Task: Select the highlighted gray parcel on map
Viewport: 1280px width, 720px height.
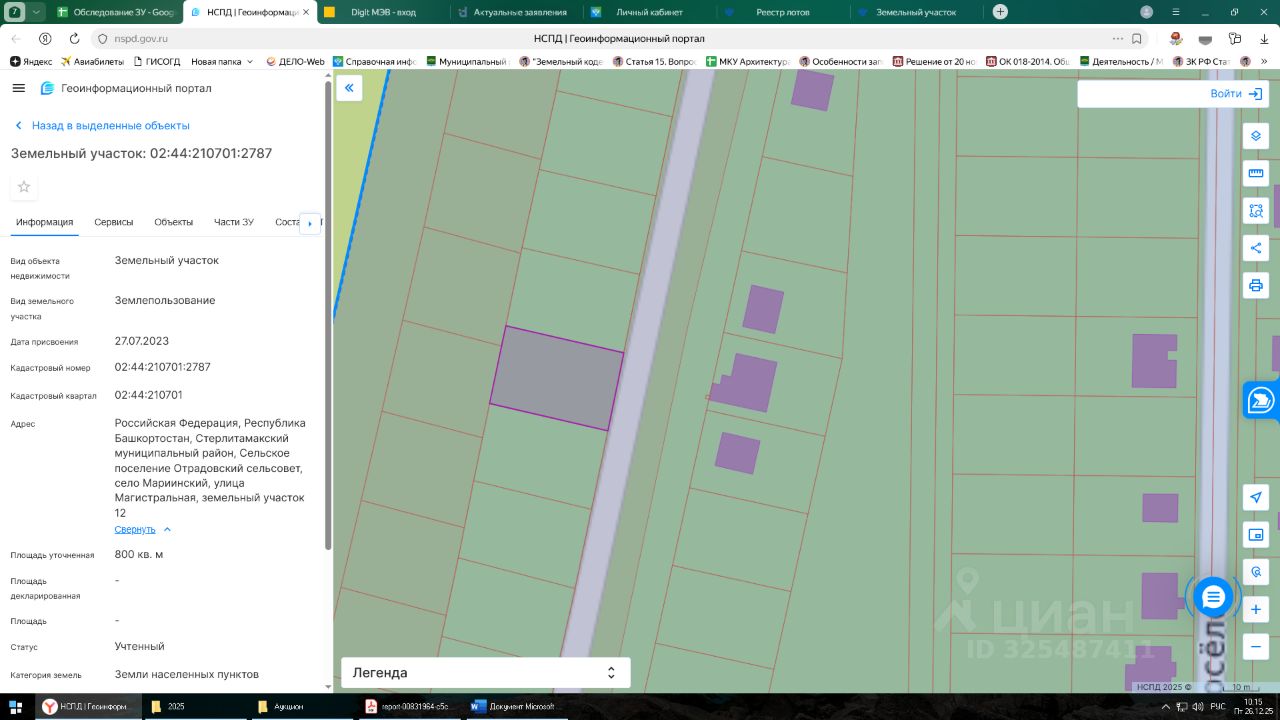Action: coord(556,378)
